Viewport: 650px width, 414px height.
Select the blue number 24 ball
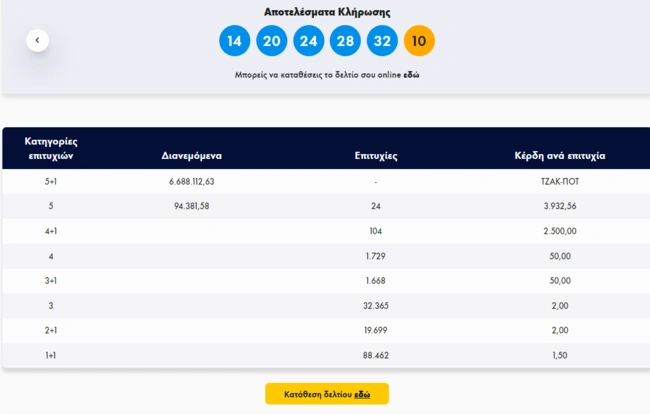[308, 41]
